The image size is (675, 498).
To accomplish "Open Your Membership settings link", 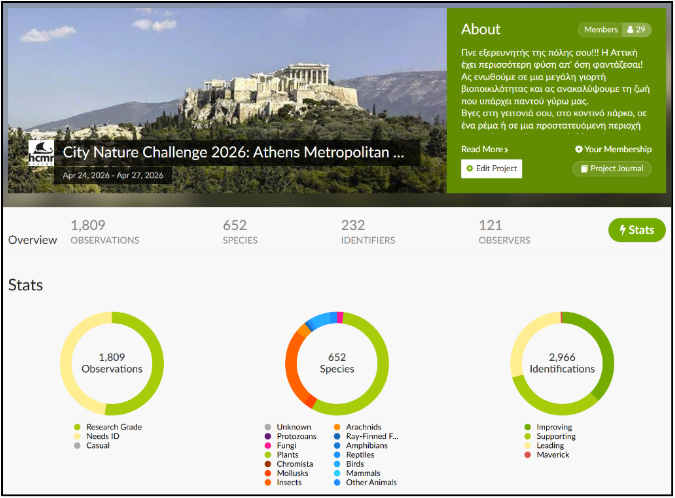I will (613, 149).
